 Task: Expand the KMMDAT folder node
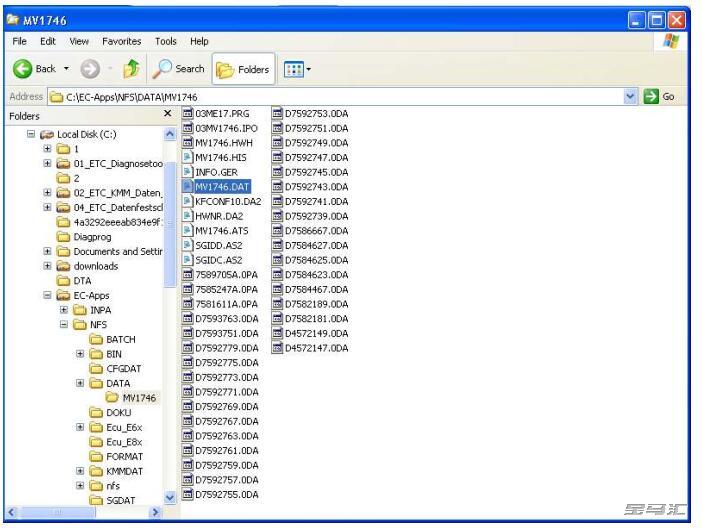[80, 471]
